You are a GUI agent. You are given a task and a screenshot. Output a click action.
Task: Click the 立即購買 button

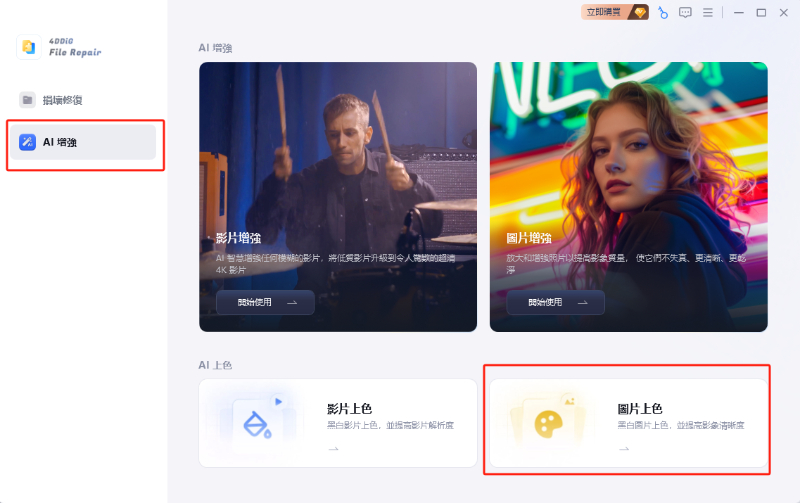pyautogui.click(x=615, y=12)
